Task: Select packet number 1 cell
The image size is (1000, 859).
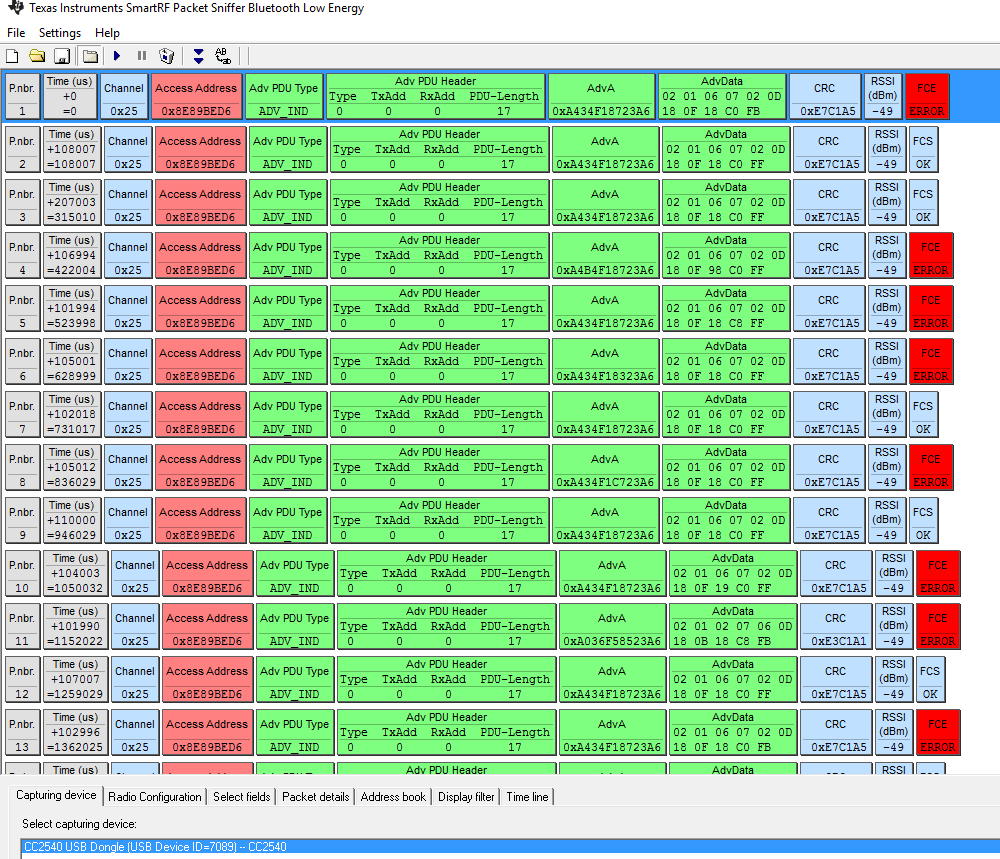Action: [22, 96]
